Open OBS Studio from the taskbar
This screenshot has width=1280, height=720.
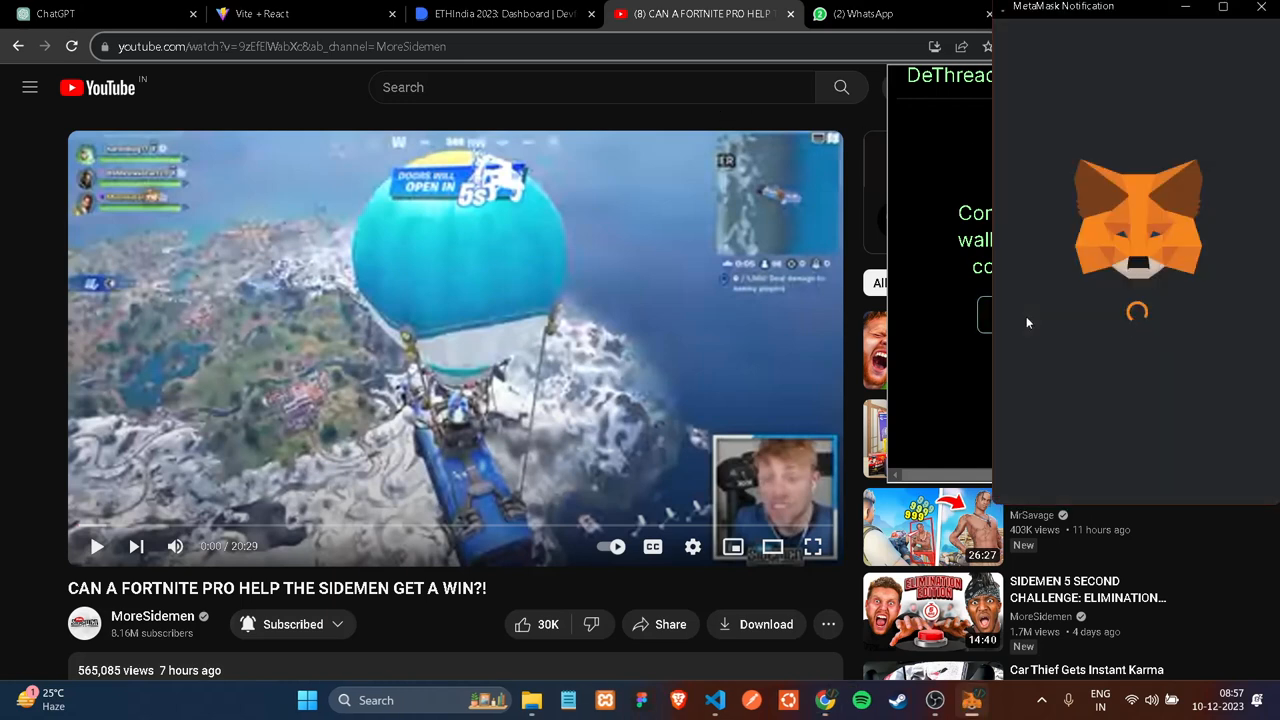coord(935,700)
